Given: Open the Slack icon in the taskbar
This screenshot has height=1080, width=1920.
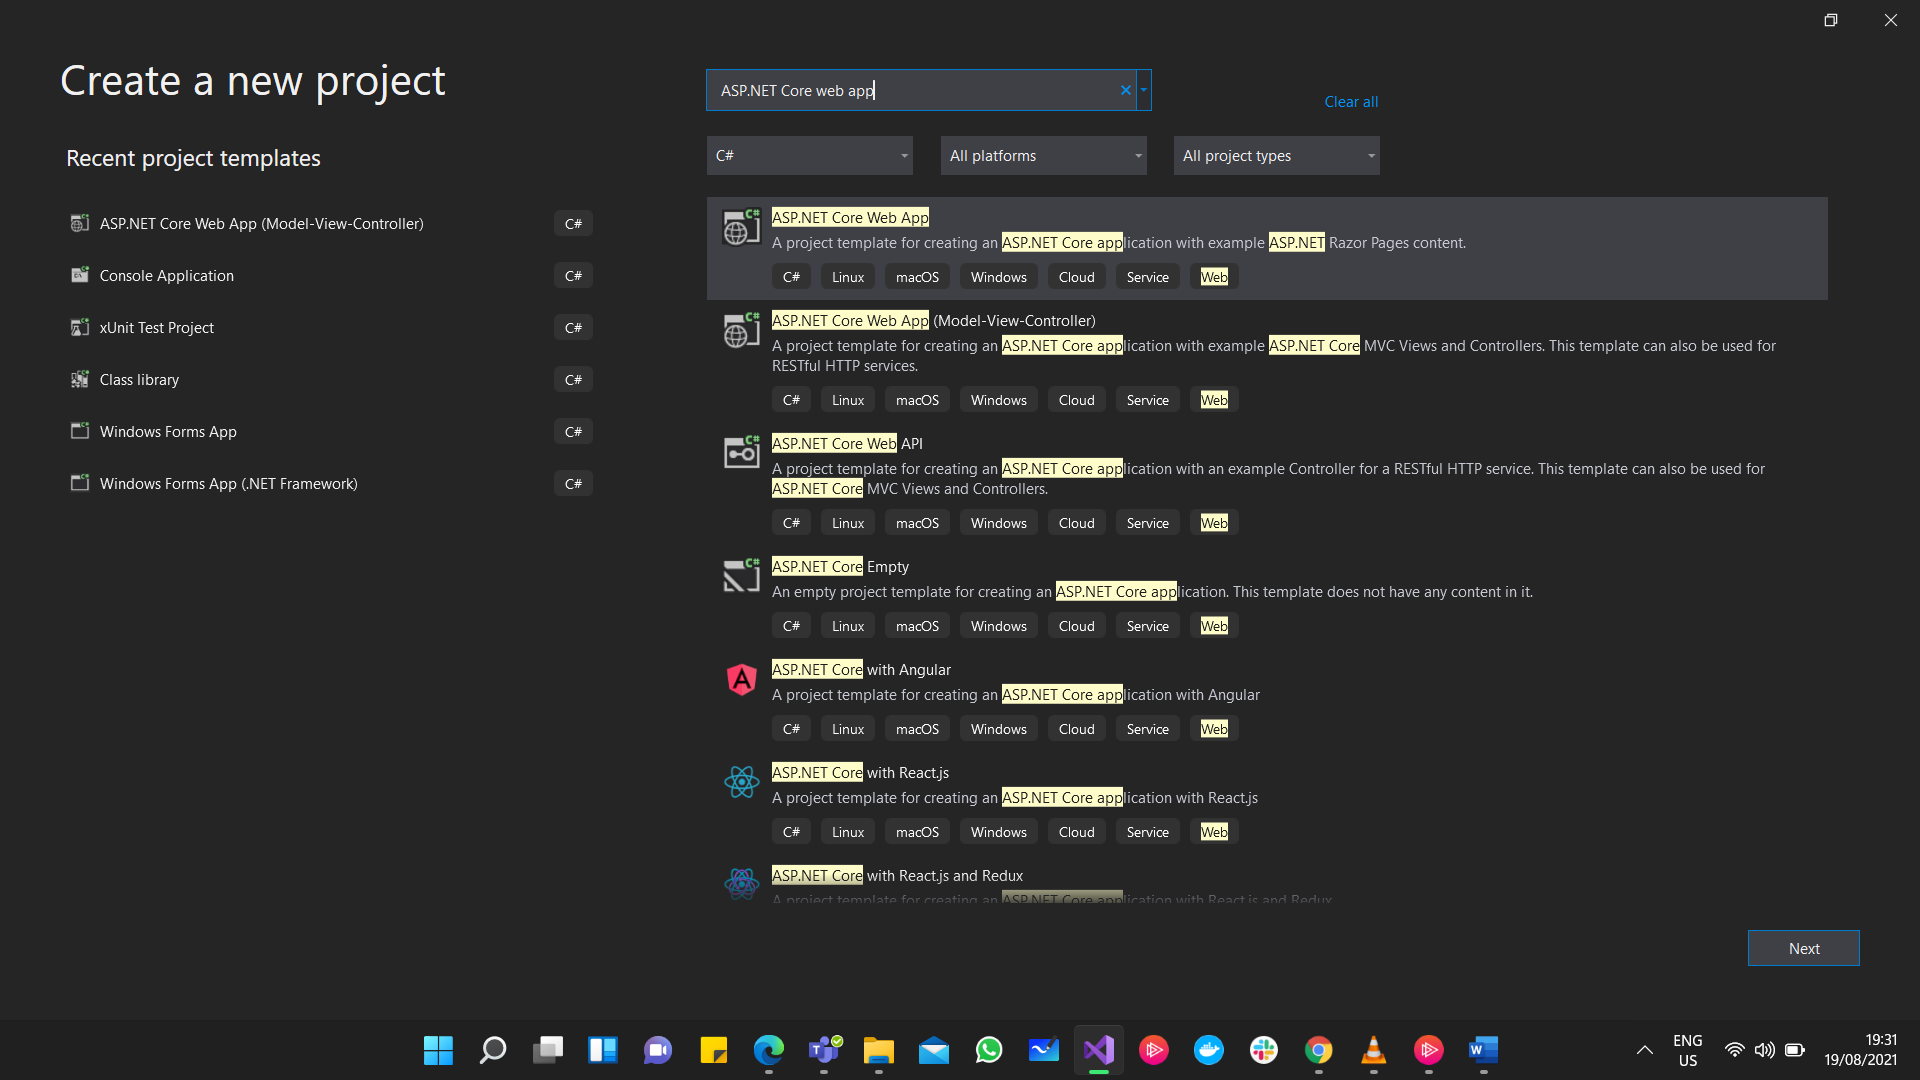Looking at the screenshot, I should (x=1263, y=1050).
